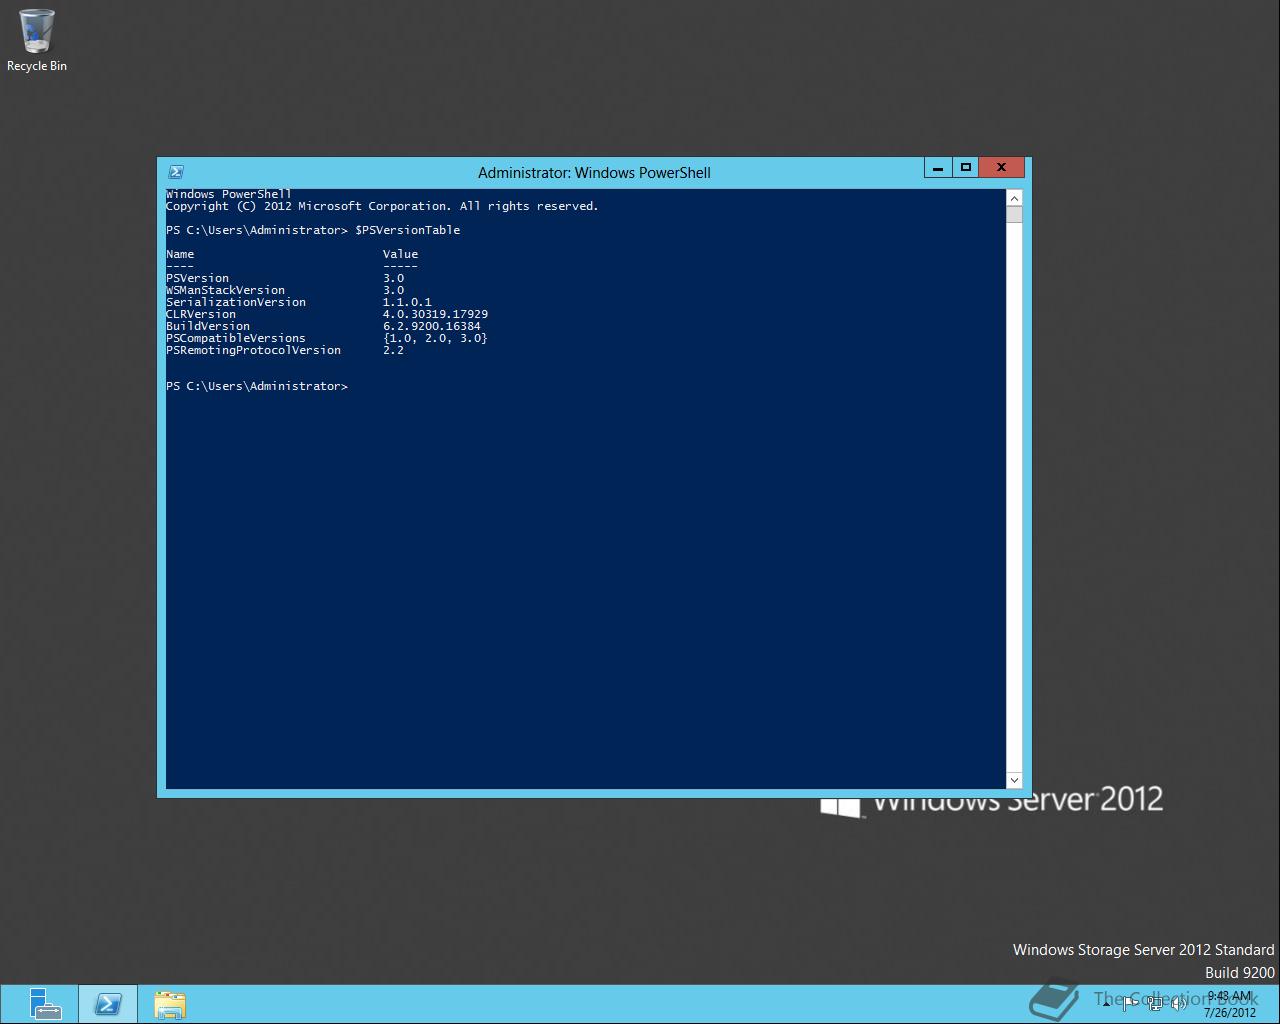Click the $PSVersionTable command text
Image resolution: width=1280 pixels, height=1024 pixels.
click(x=408, y=230)
